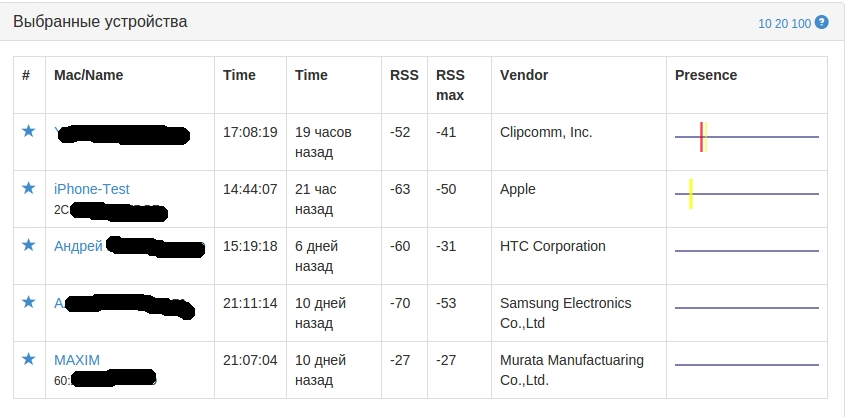Screen dimensions: 845x417
Task: Open the MAXIM device link
Action: (x=77, y=360)
